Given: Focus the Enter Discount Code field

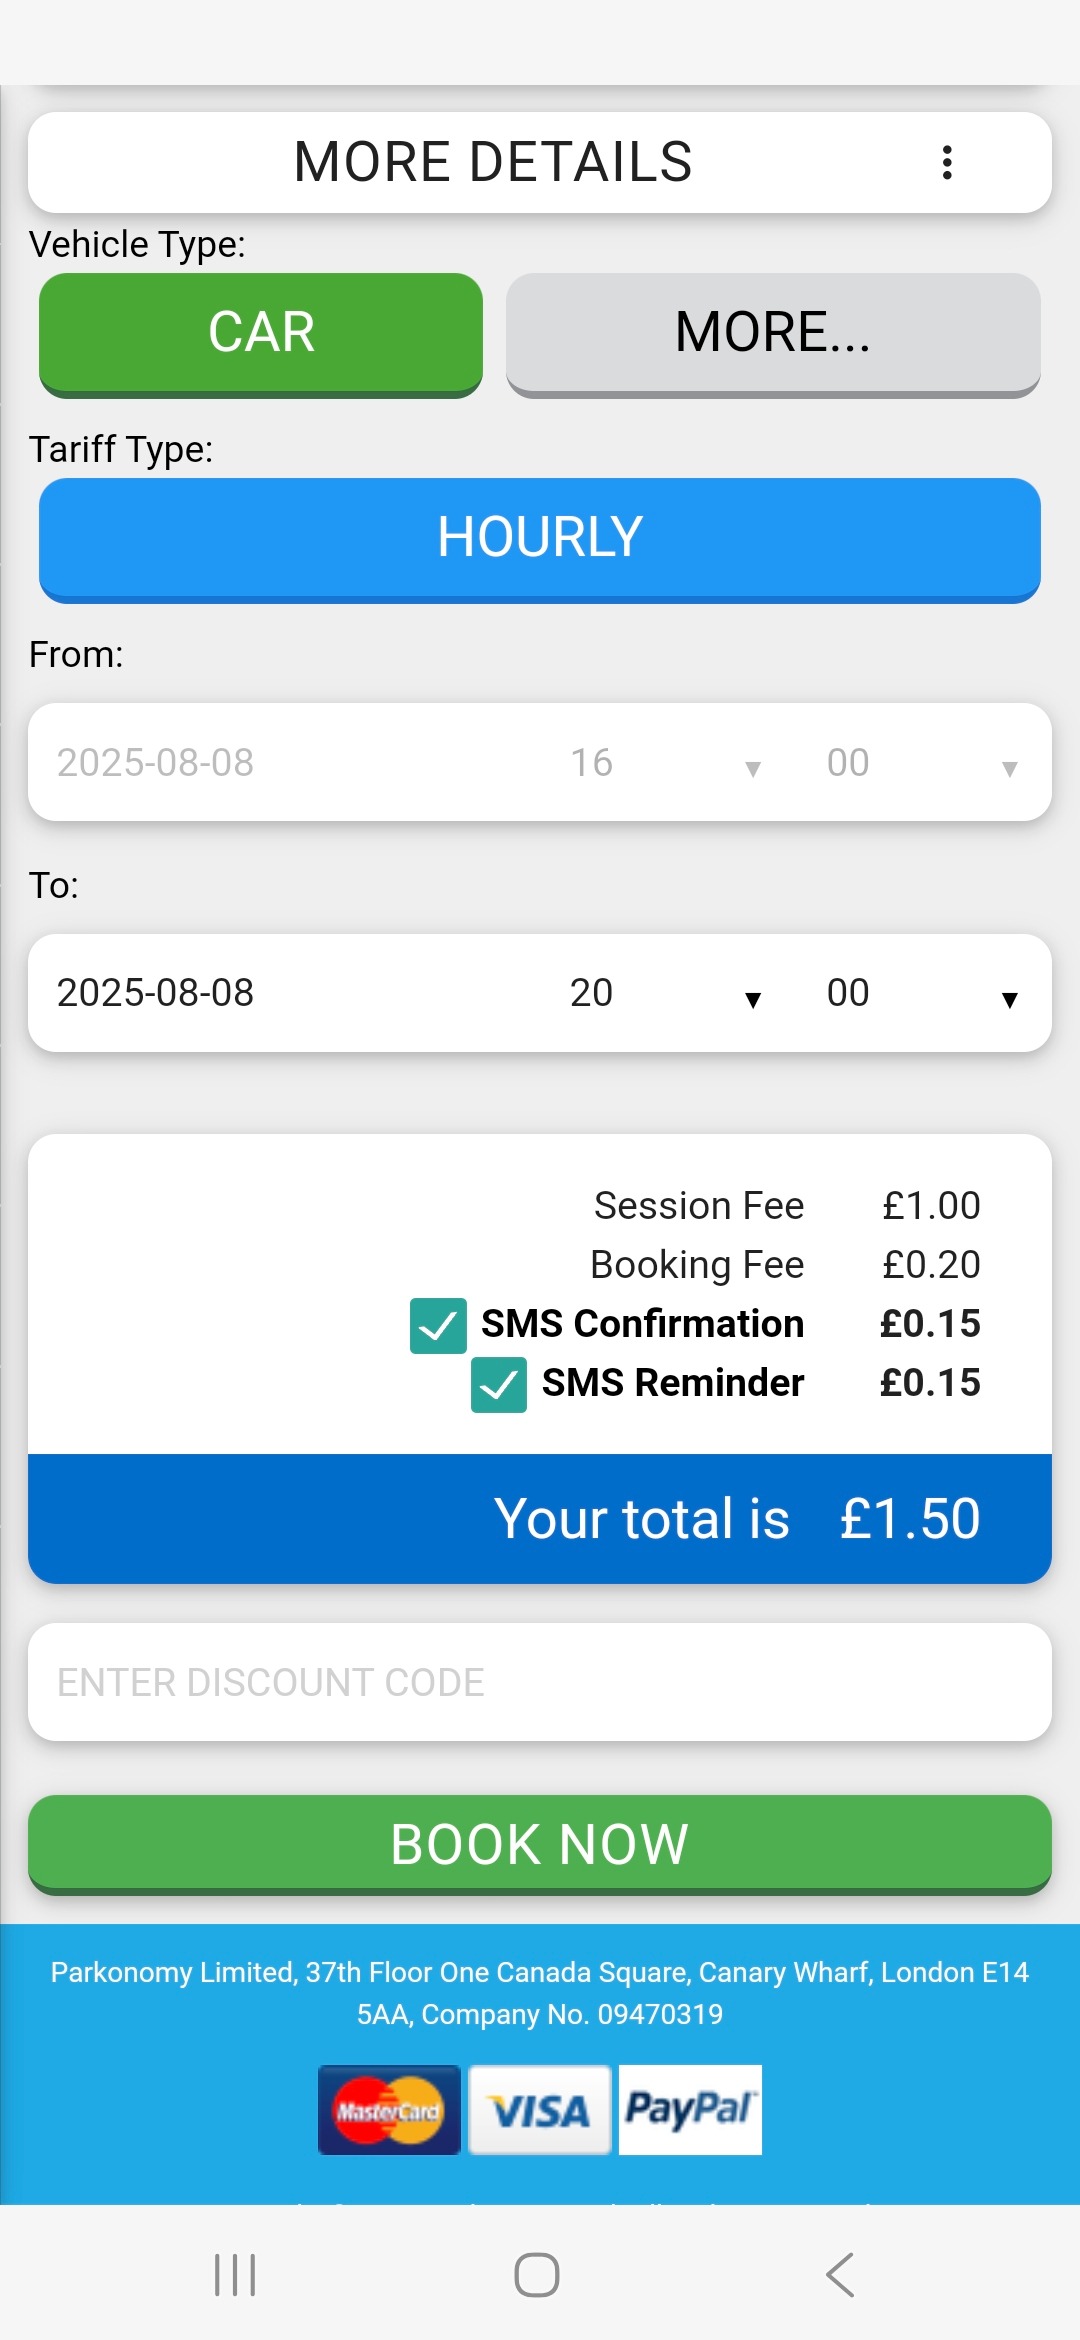Looking at the screenshot, I should point(540,1682).
